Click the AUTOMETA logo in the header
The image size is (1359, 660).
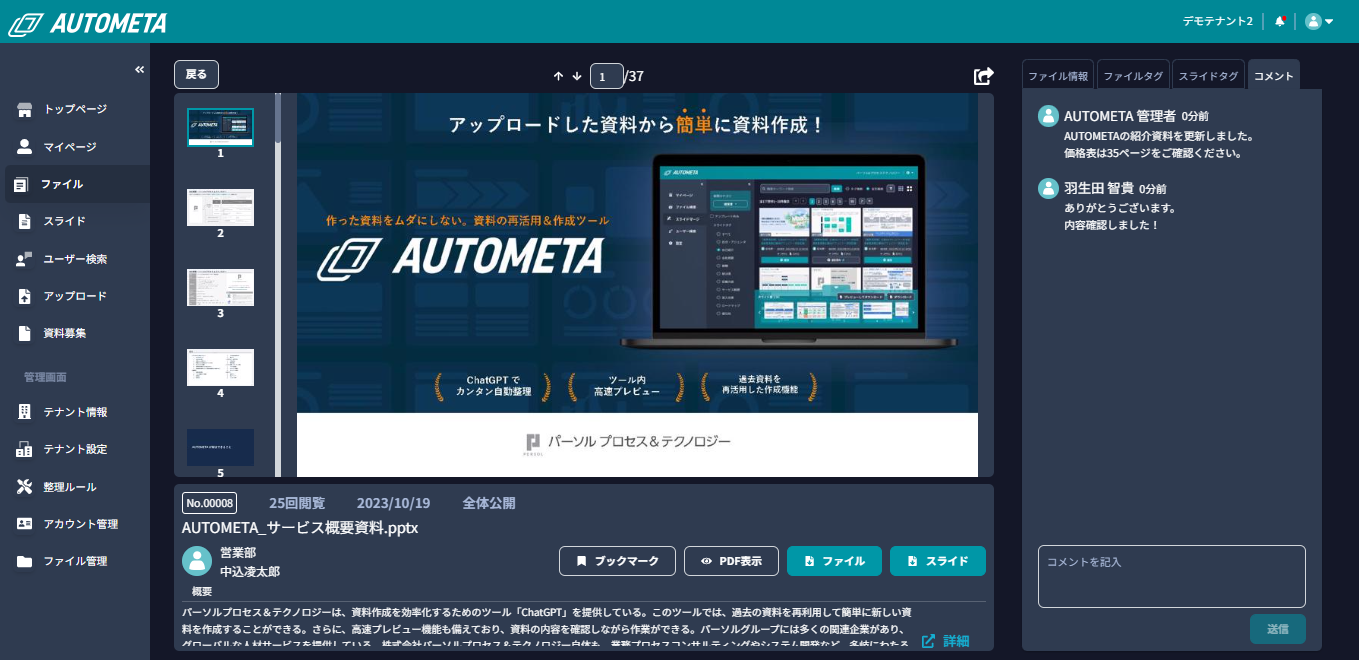point(88,23)
